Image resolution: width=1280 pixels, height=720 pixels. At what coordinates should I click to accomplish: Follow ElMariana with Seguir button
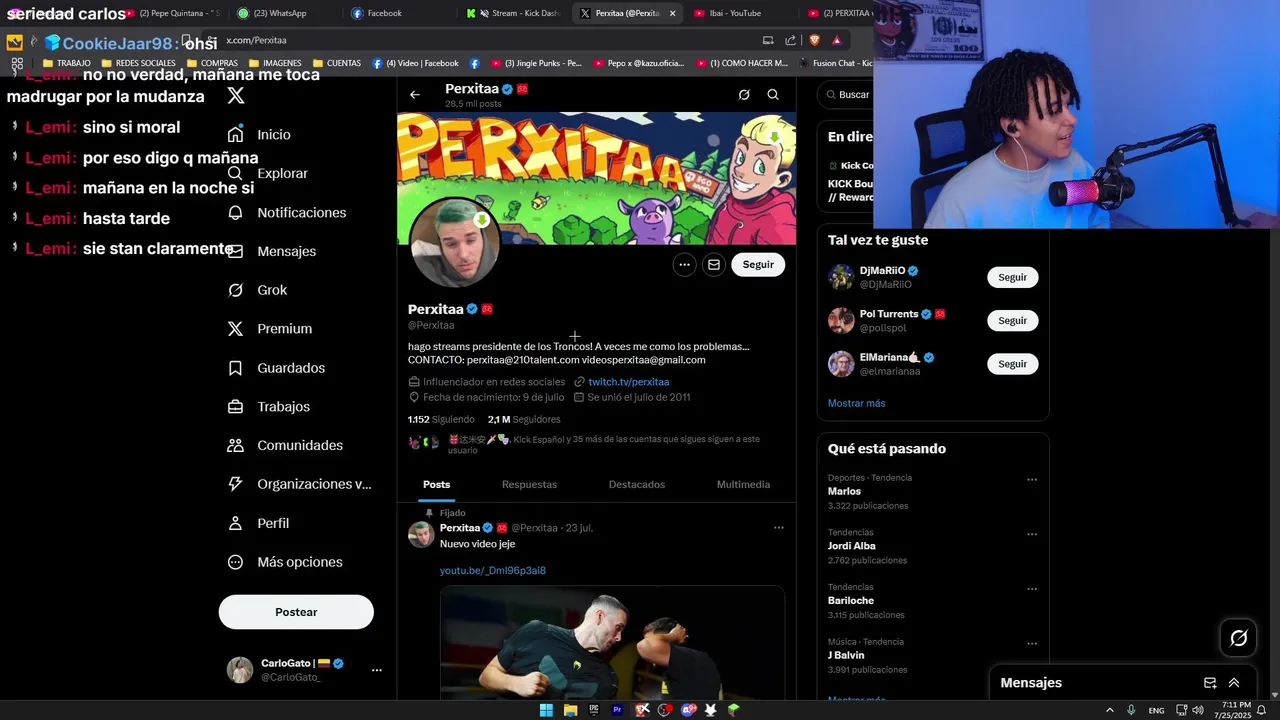click(x=1012, y=364)
